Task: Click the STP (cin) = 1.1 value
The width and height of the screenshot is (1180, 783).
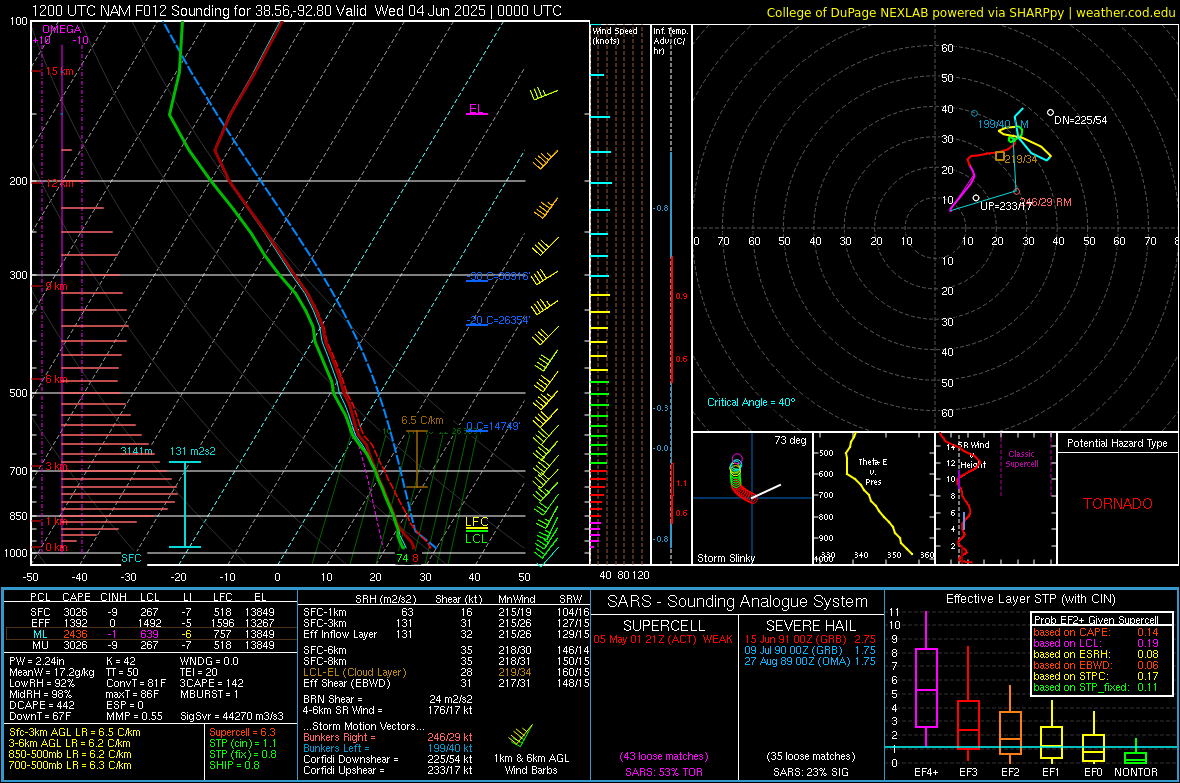Action: pyautogui.click(x=243, y=743)
